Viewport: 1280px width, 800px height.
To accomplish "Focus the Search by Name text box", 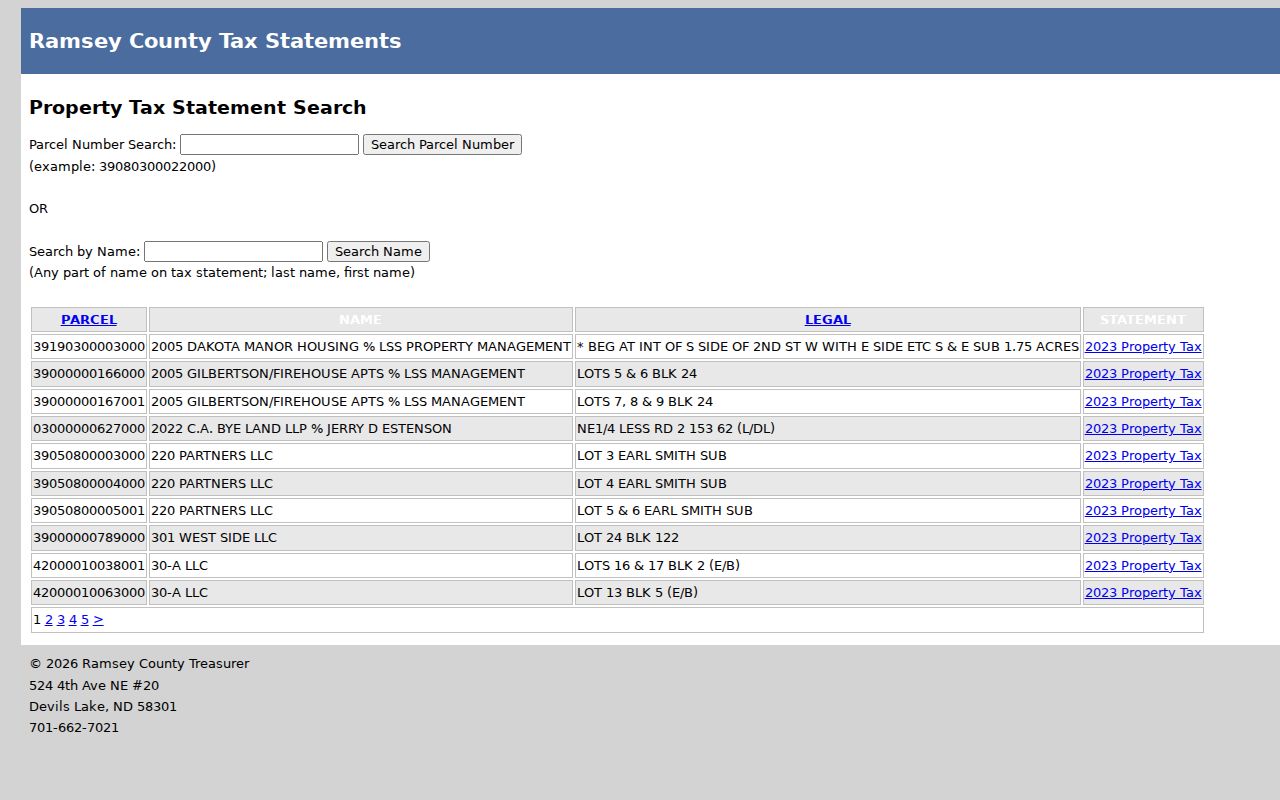I will point(233,251).
